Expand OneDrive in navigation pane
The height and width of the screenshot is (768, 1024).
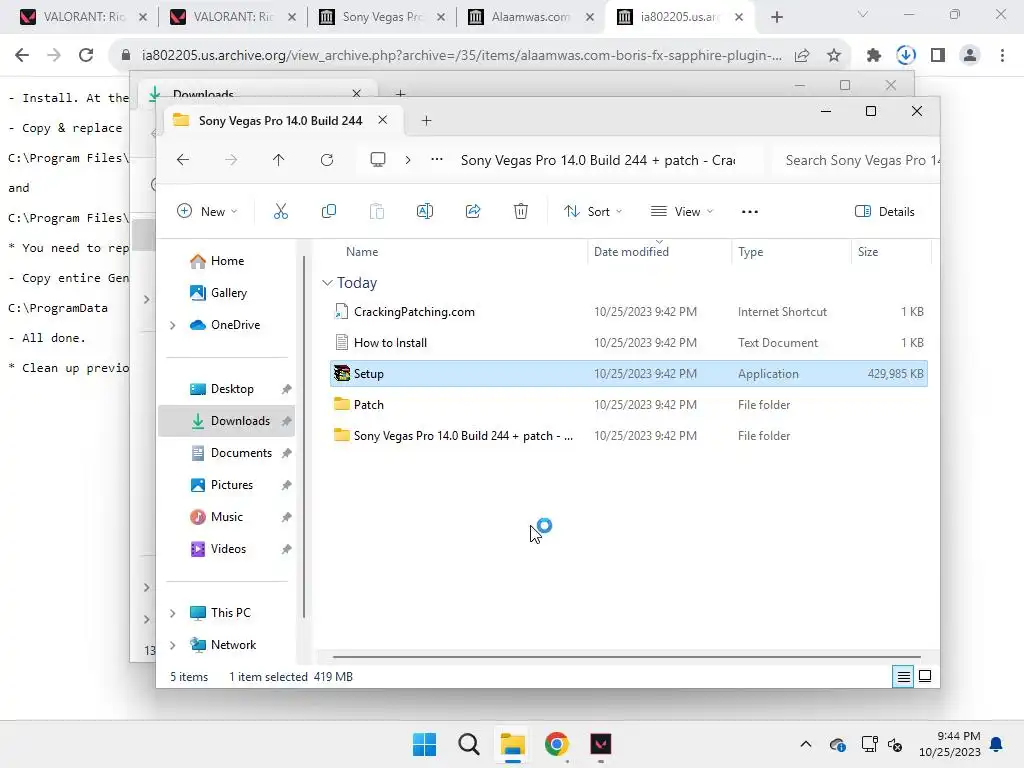pyautogui.click(x=172, y=325)
